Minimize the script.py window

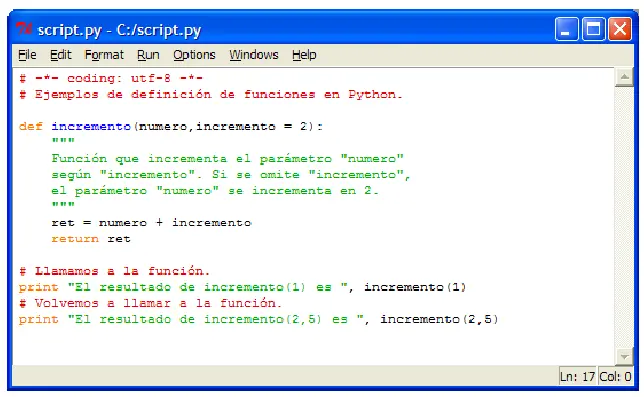[566, 29]
